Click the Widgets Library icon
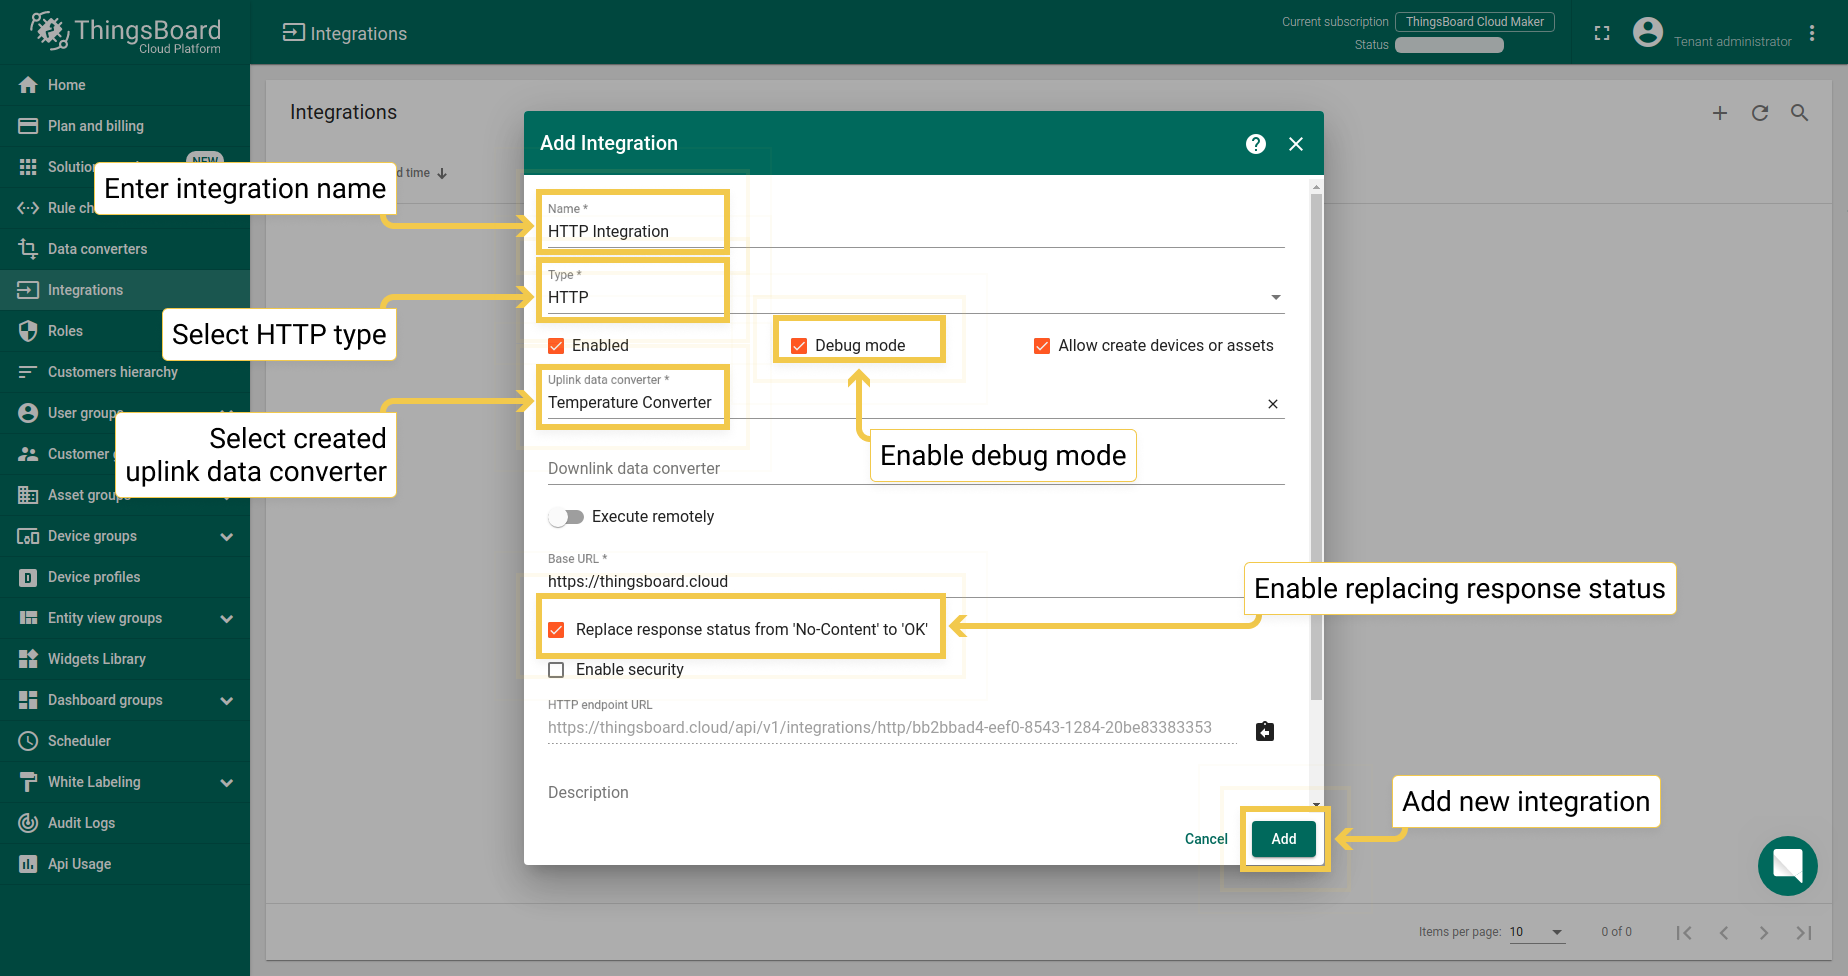1848x976 pixels. click(28, 659)
